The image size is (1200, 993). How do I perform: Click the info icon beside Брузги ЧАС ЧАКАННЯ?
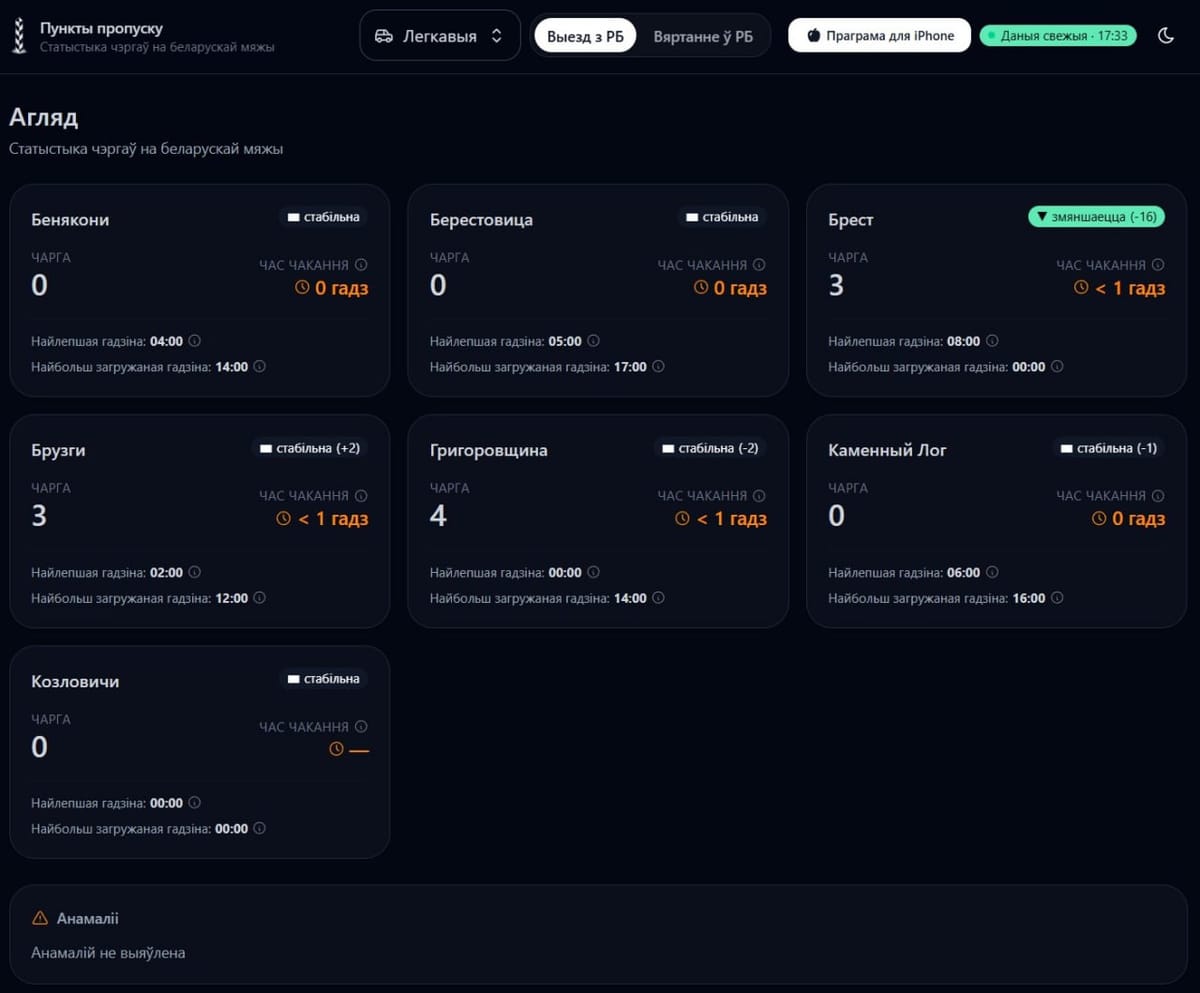point(361,496)
